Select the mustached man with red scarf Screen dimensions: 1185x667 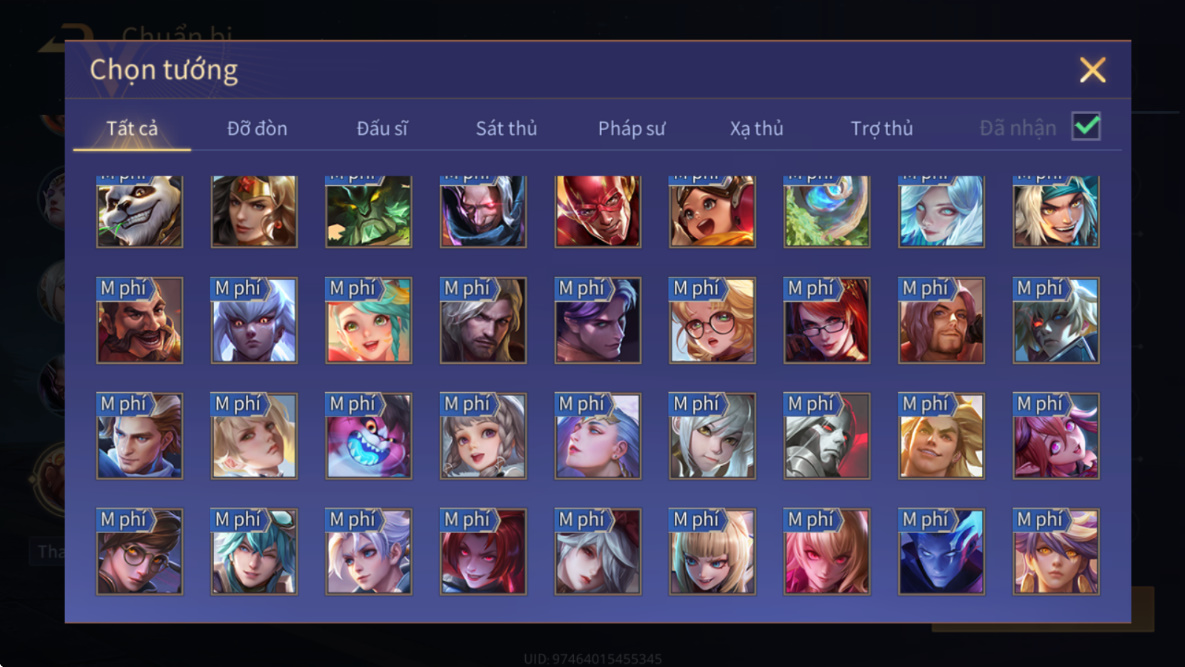pyautogui.click(x=139, y=320)
